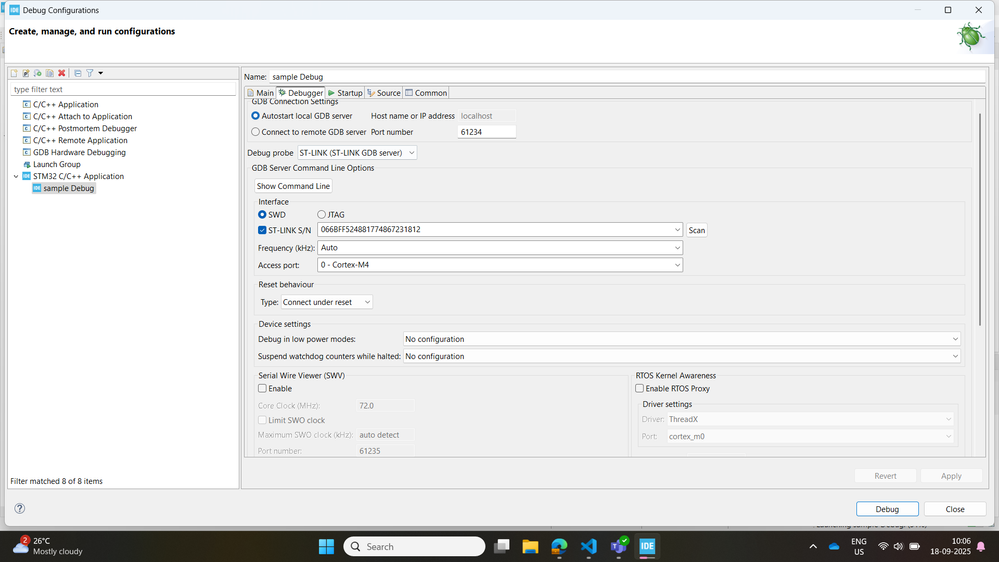
Task: Select the SWD interface
Action: click(x=262, y=215)
